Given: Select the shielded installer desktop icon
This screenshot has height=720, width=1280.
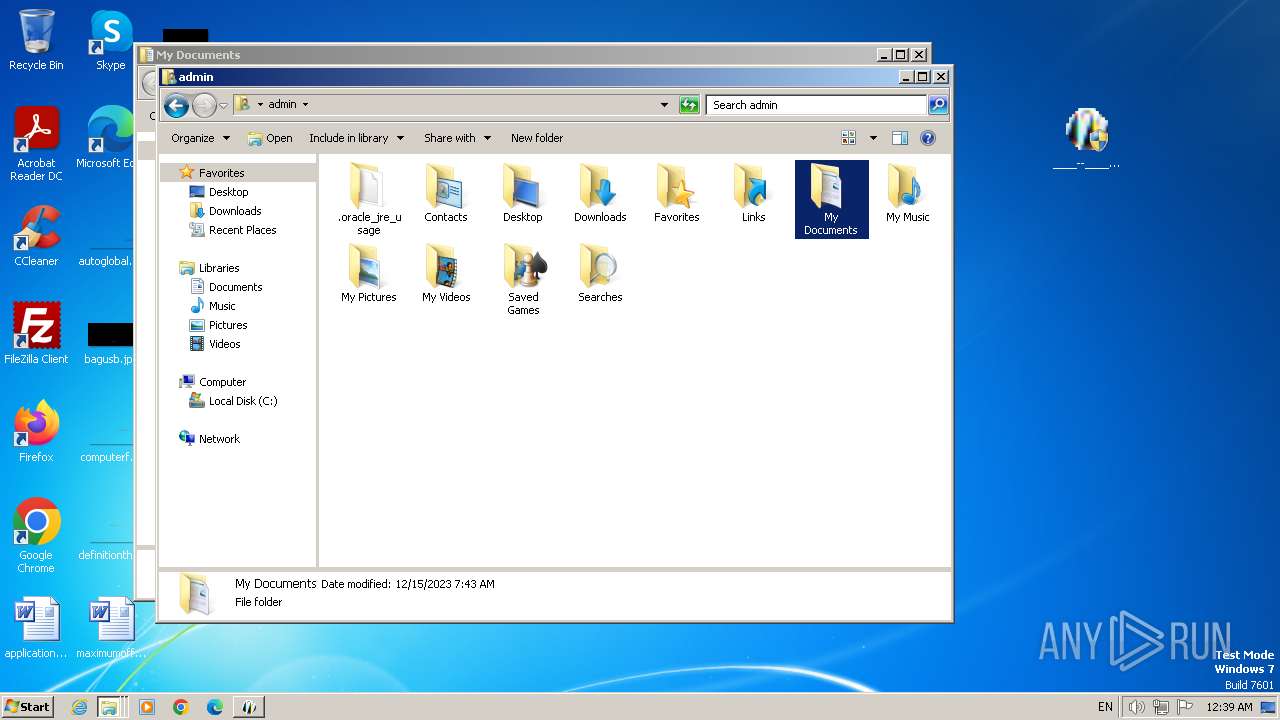Looking at the screenshot, I should pyautogui.click(x=1086, y=139).
